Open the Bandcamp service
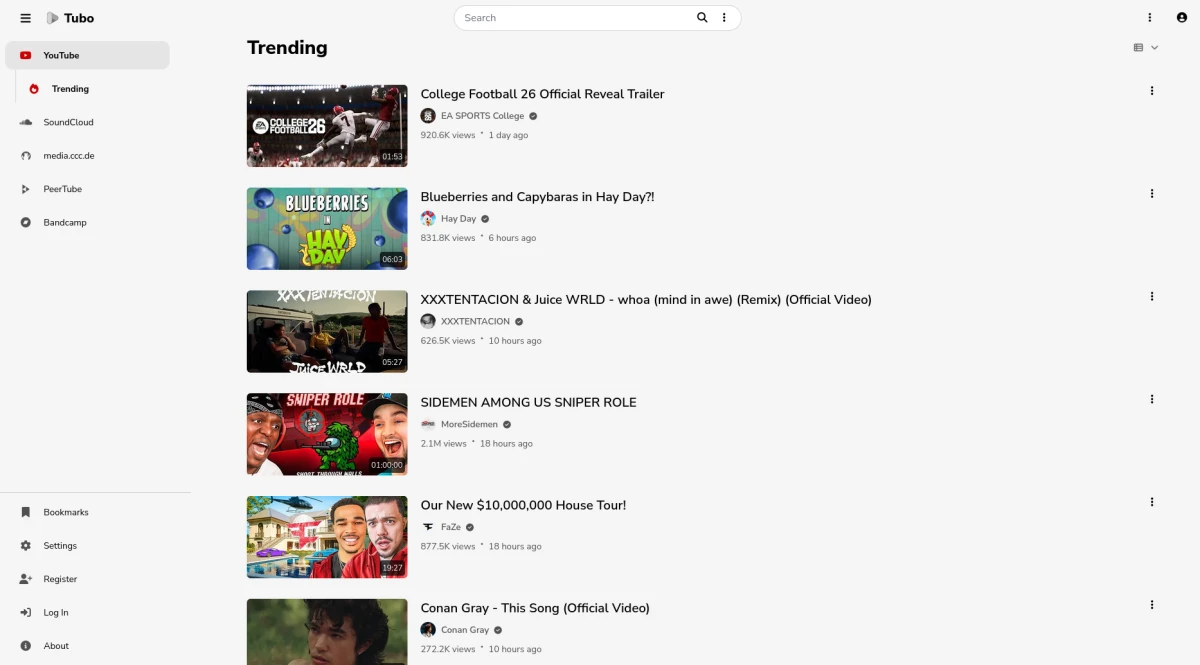Image resolution: width=1200 pixels, height=665 pixels. click(65, 223)
